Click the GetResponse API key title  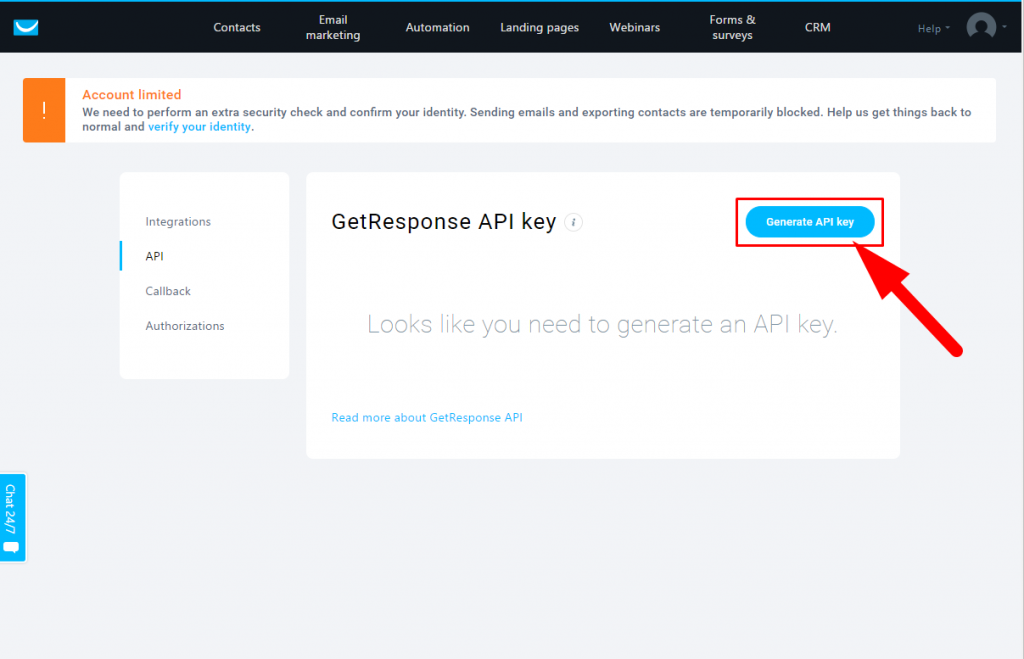444,222
